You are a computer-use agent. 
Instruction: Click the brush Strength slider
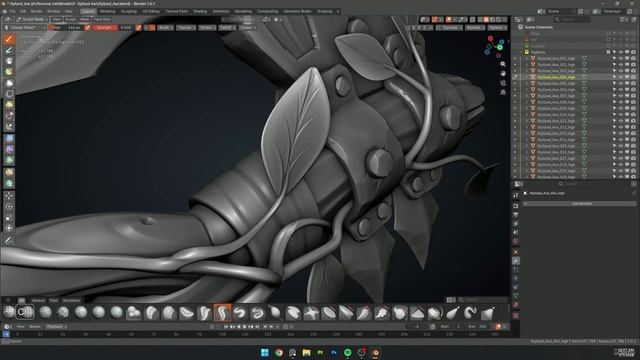[x=114, y=27]
